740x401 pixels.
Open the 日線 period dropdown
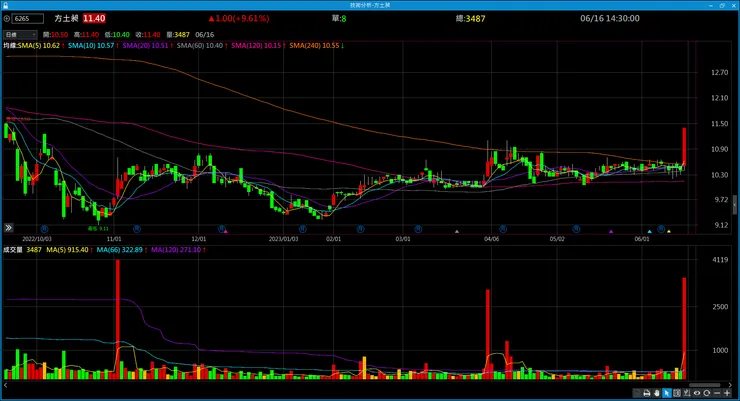point(20,35)
